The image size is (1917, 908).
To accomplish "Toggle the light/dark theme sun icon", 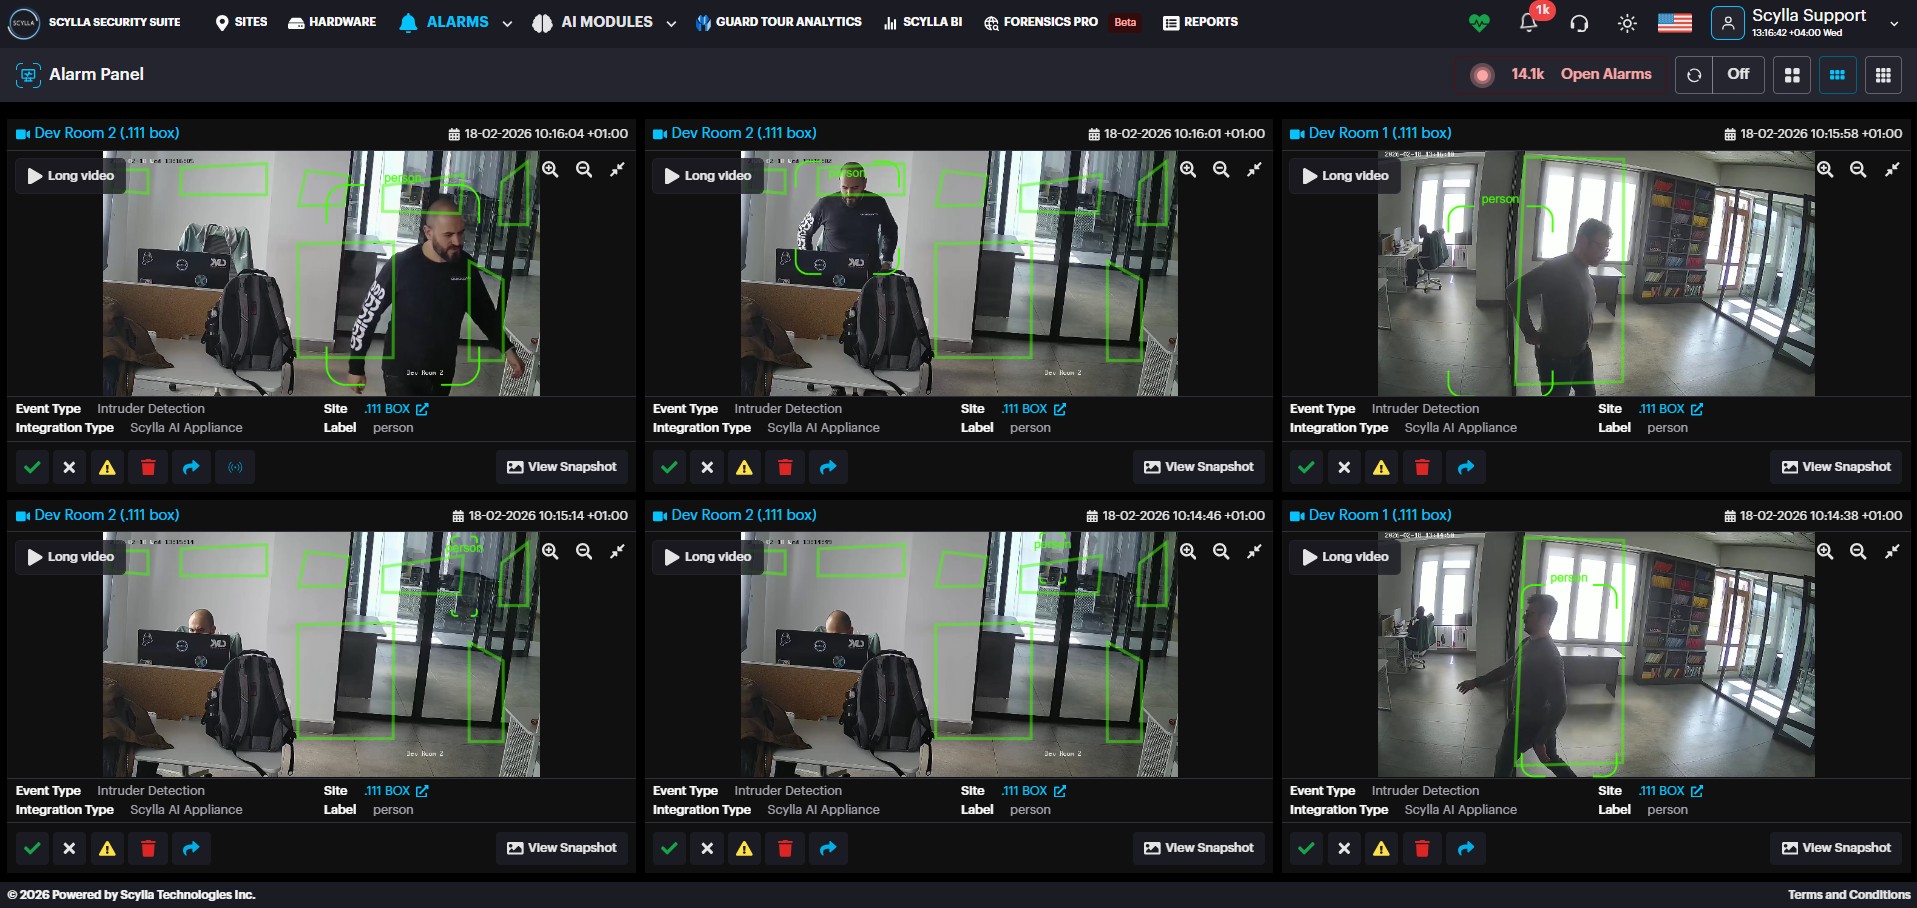I will 1627,23.
